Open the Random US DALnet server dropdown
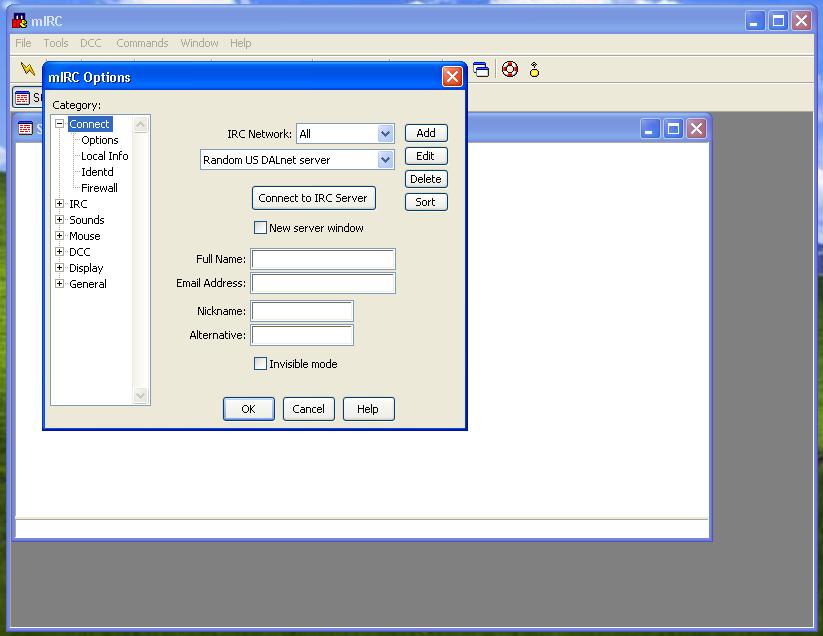Viewport: 823px width, 636px height. tap(385, 160)
